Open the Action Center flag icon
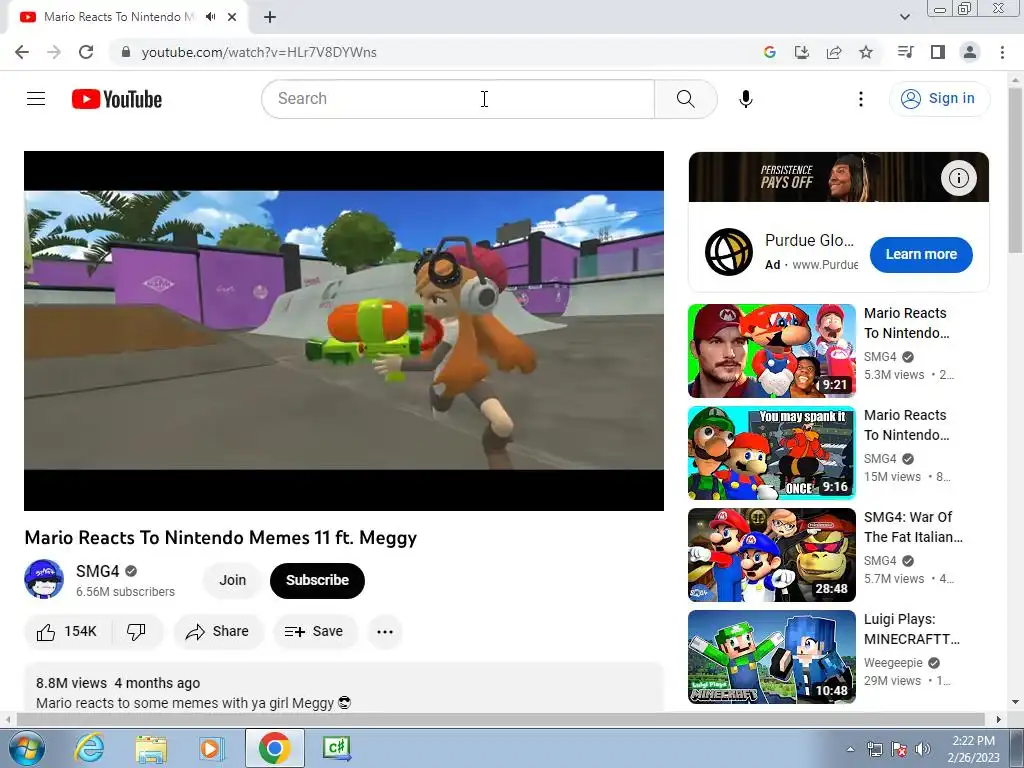 coord(899,749)
